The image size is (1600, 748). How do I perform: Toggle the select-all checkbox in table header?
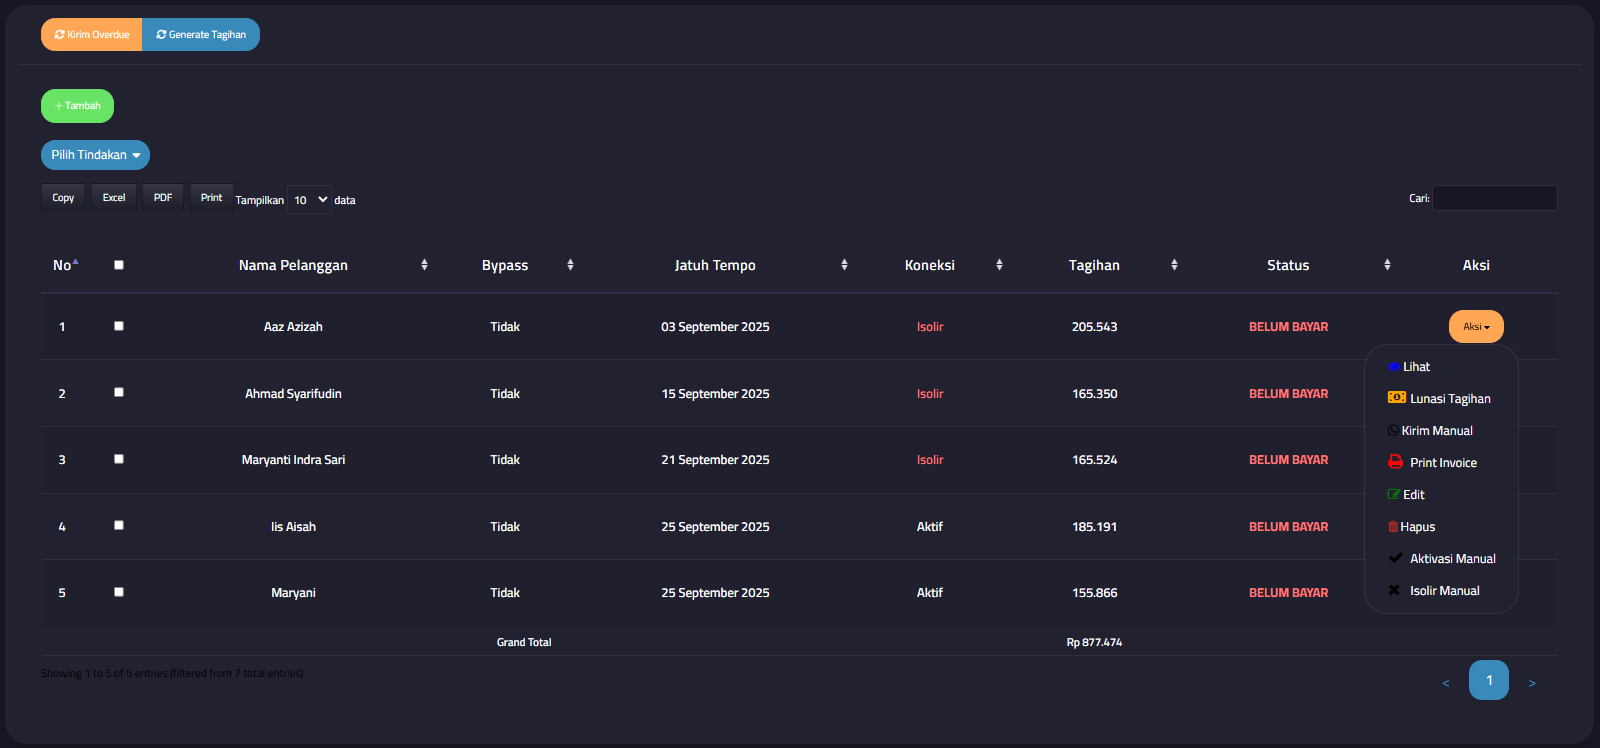coord(119,265)
